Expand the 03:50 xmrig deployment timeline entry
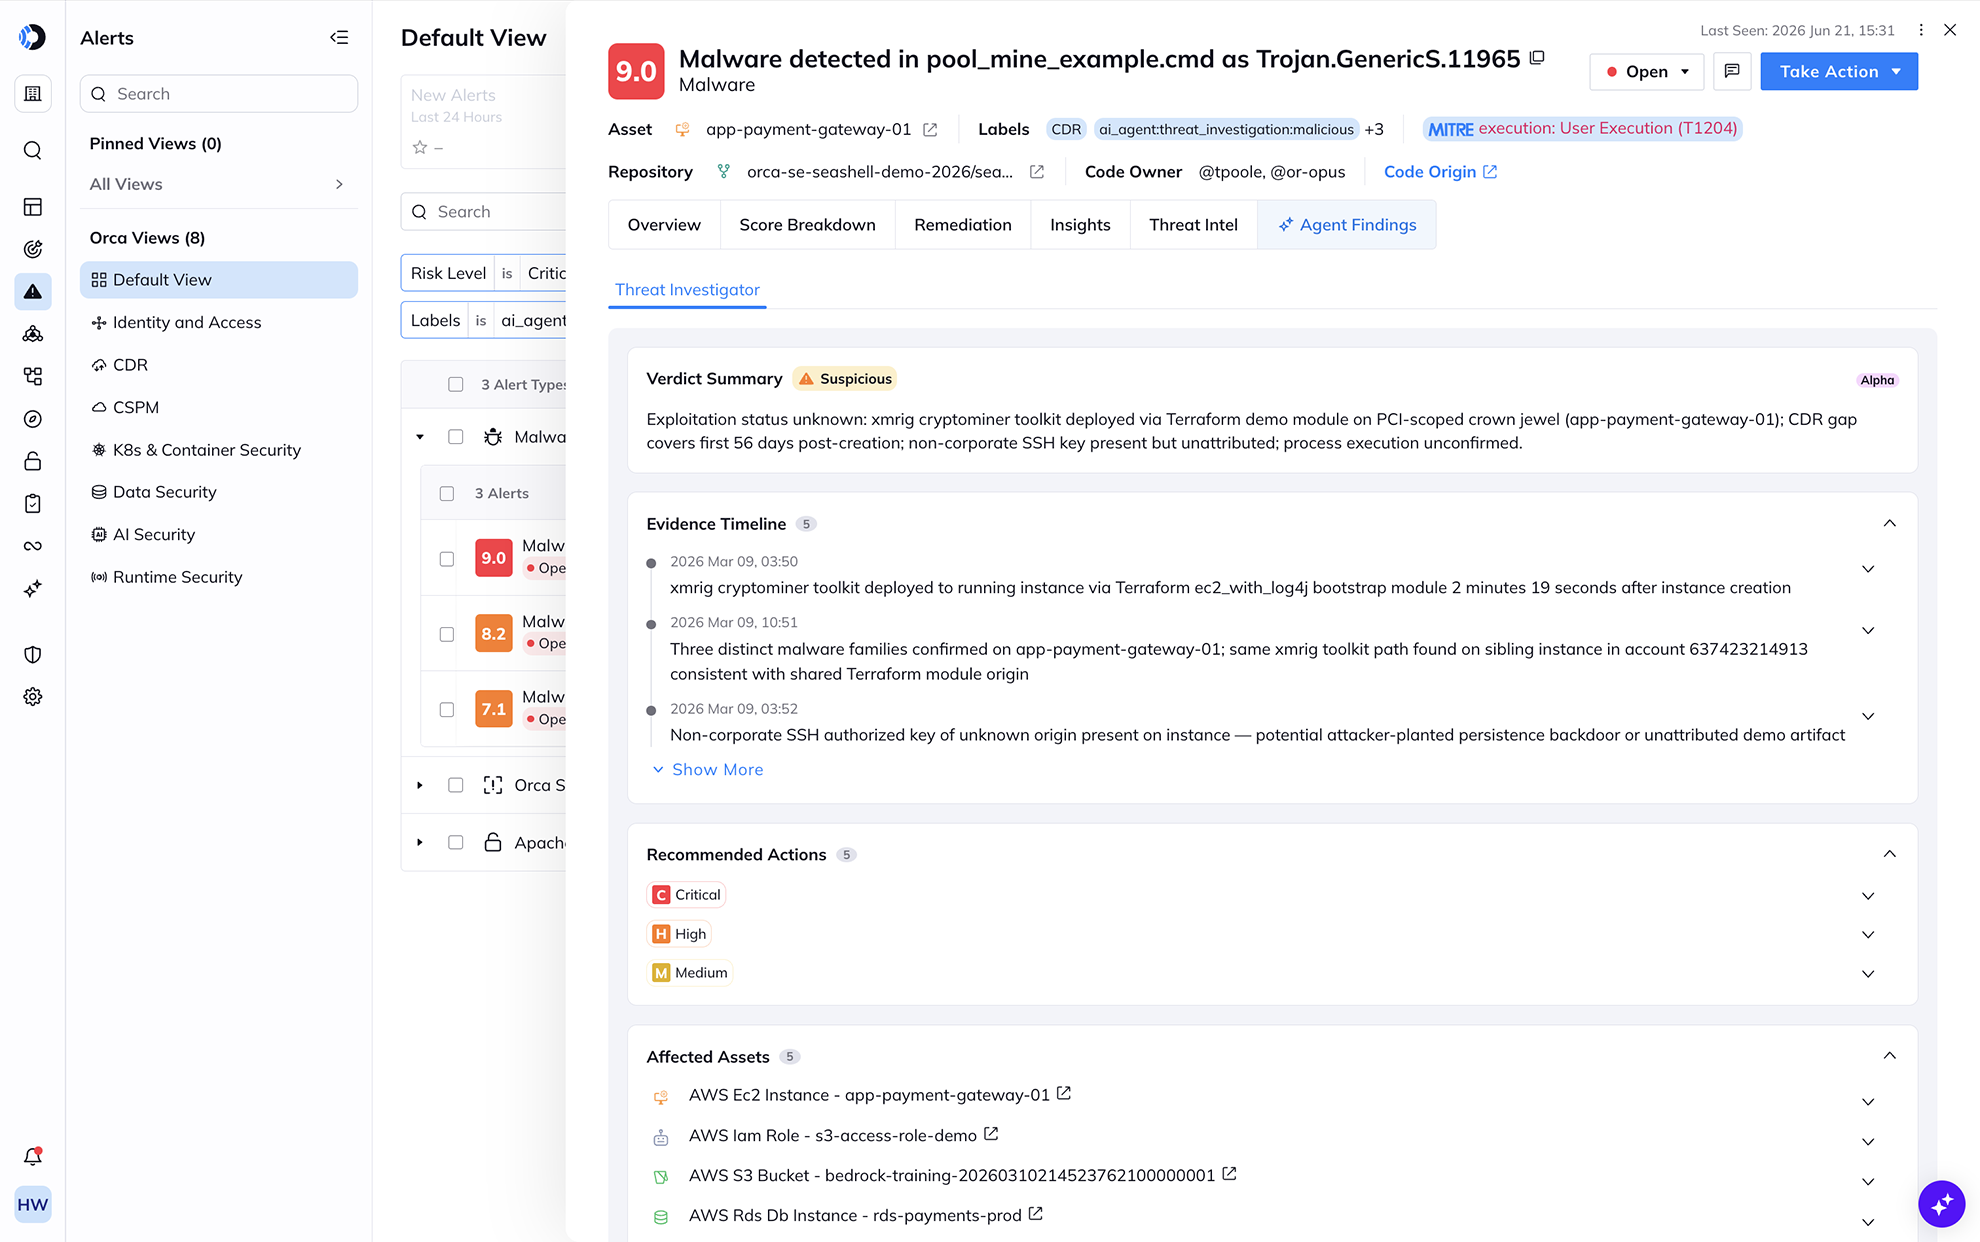Image resolution: width=1980 pixels, height=1242 pixels. 1867,569
